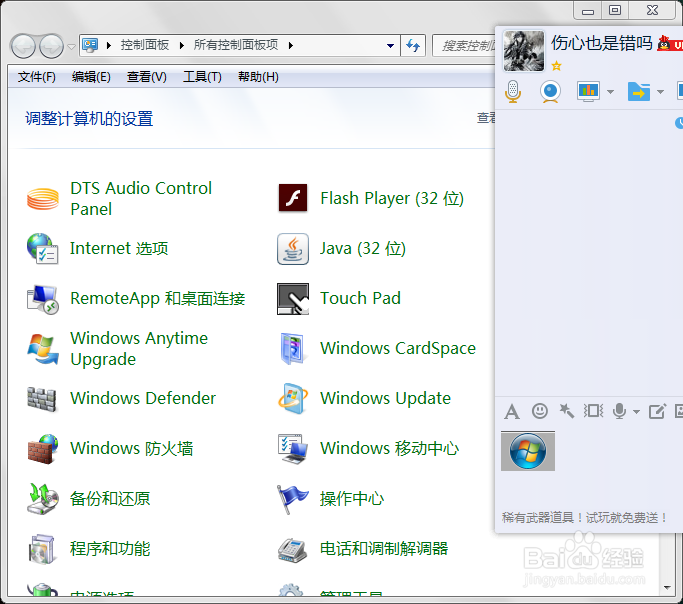The width and height of the screenshot is (683, 604).
Task: Click the control panel search box
Action: [464, 45]
